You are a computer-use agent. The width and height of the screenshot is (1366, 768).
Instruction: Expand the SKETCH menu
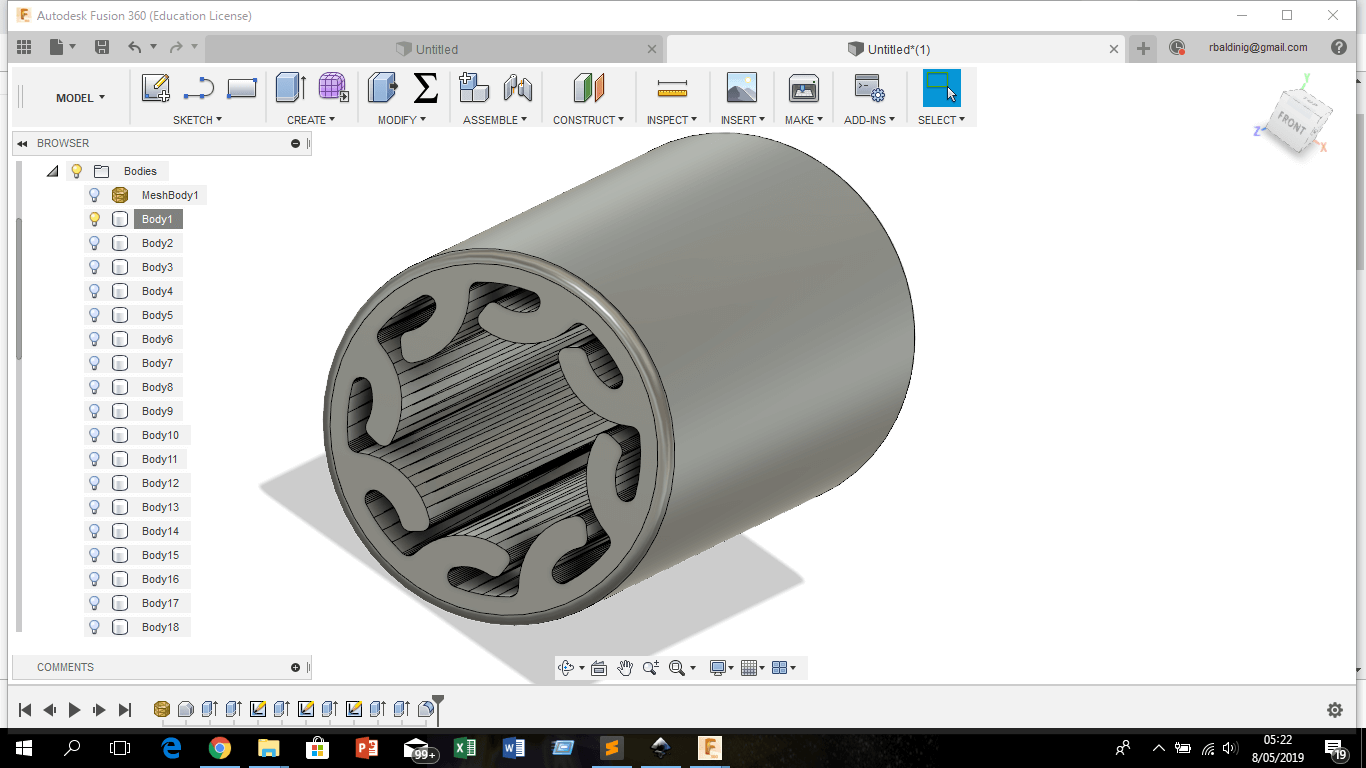pos(197,120)
